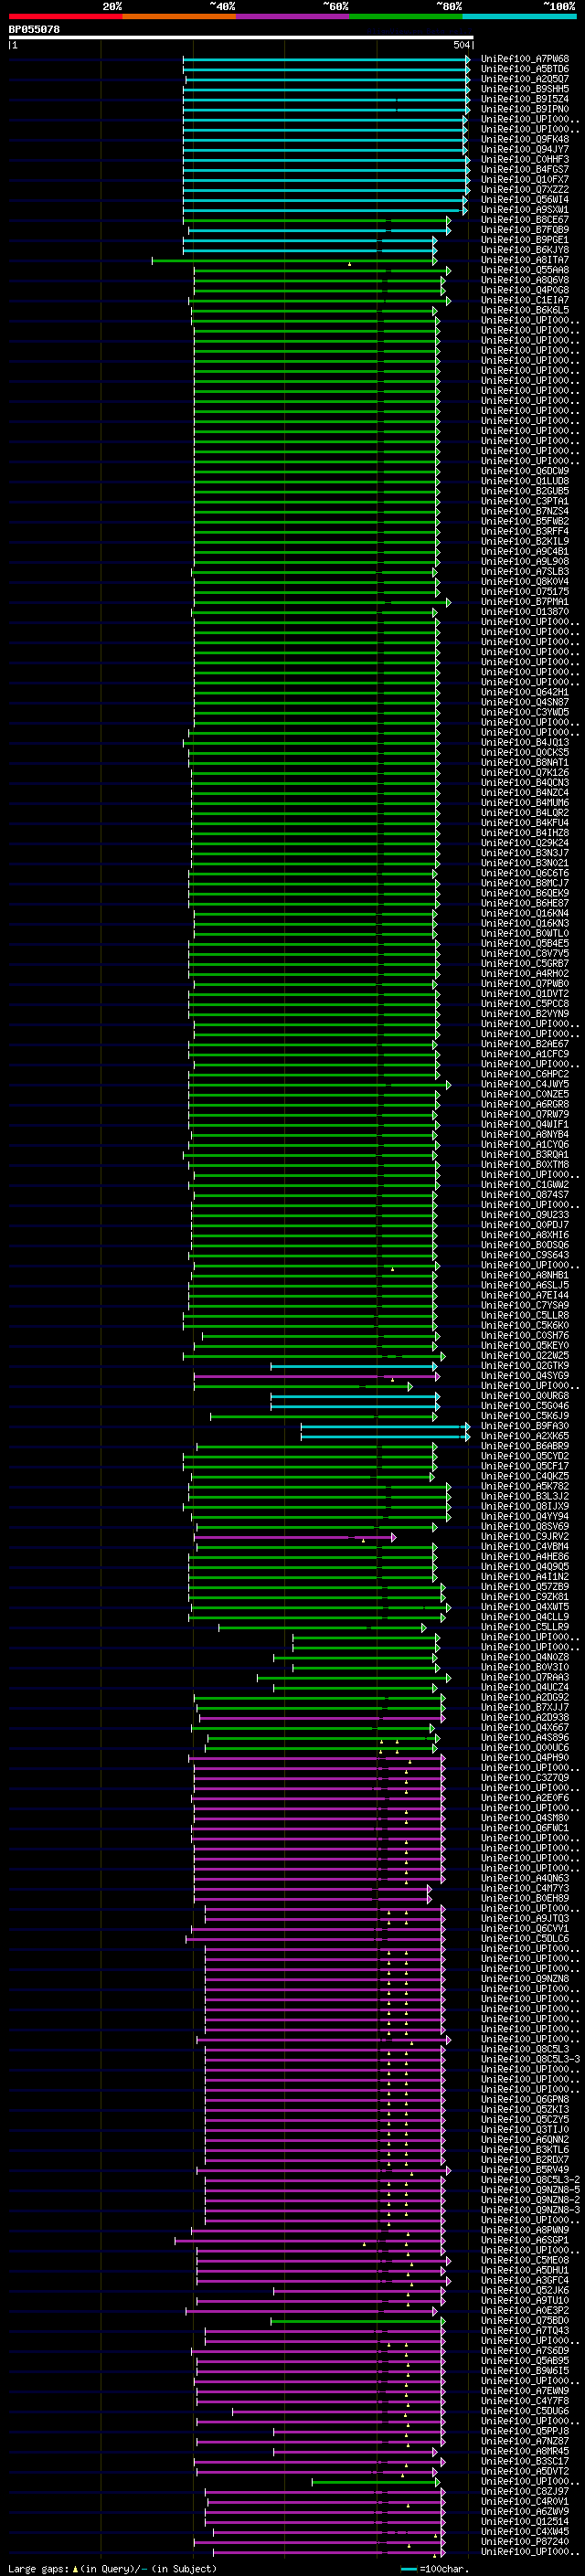Select hit label UniRef100_A1CFC9
585x2576 pixels.
click(x=525, y=1054)
